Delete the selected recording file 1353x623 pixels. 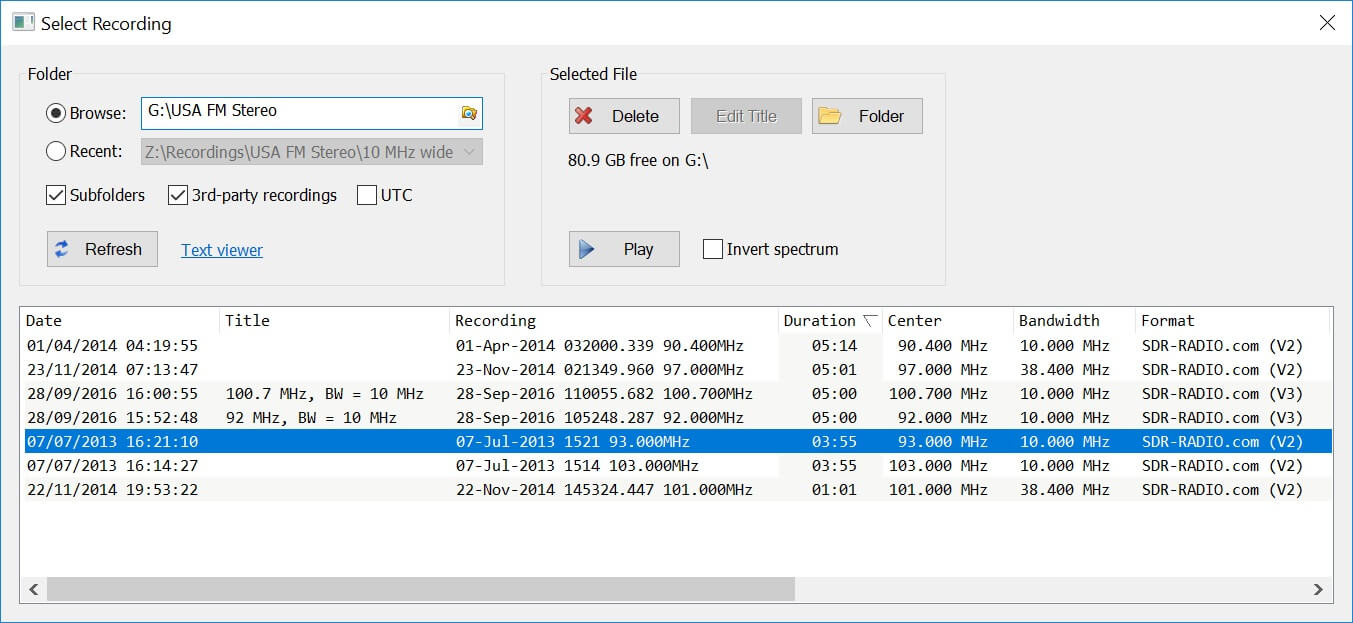click(x=623, y=115)
